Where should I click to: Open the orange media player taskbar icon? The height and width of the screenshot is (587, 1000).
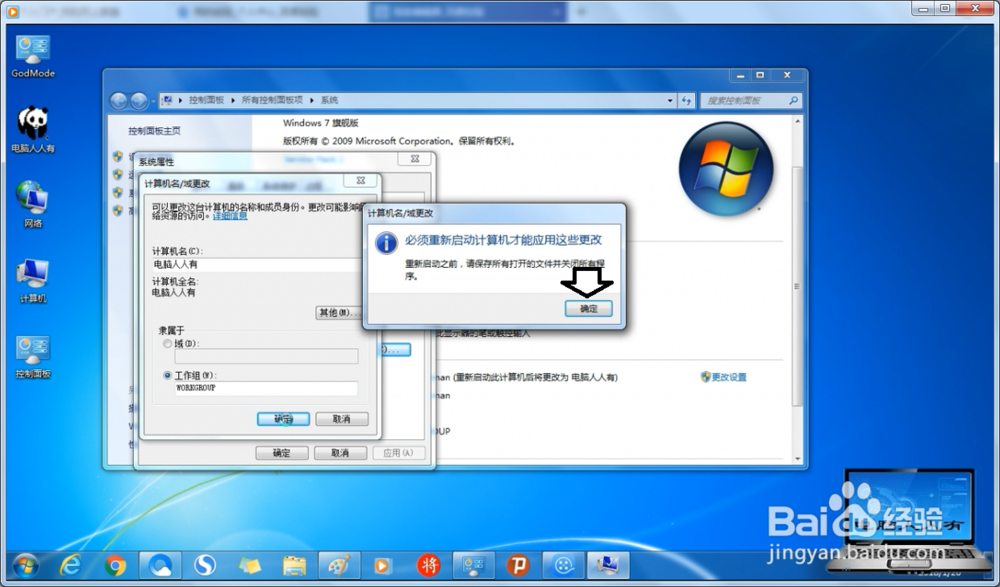click(x=383, y=565)
